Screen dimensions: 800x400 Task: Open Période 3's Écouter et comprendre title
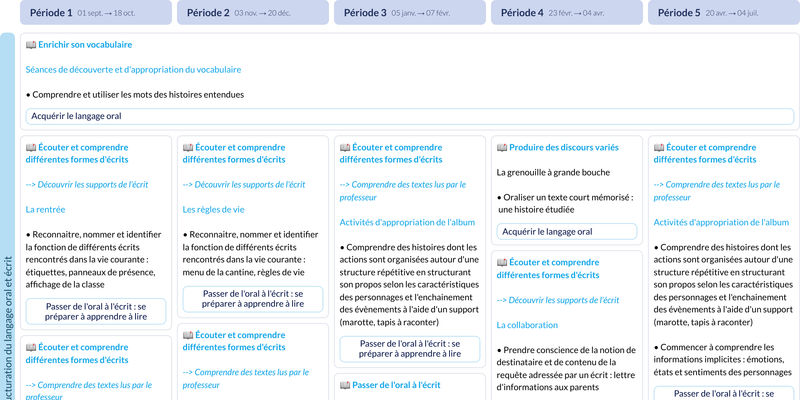coord(391,154)
